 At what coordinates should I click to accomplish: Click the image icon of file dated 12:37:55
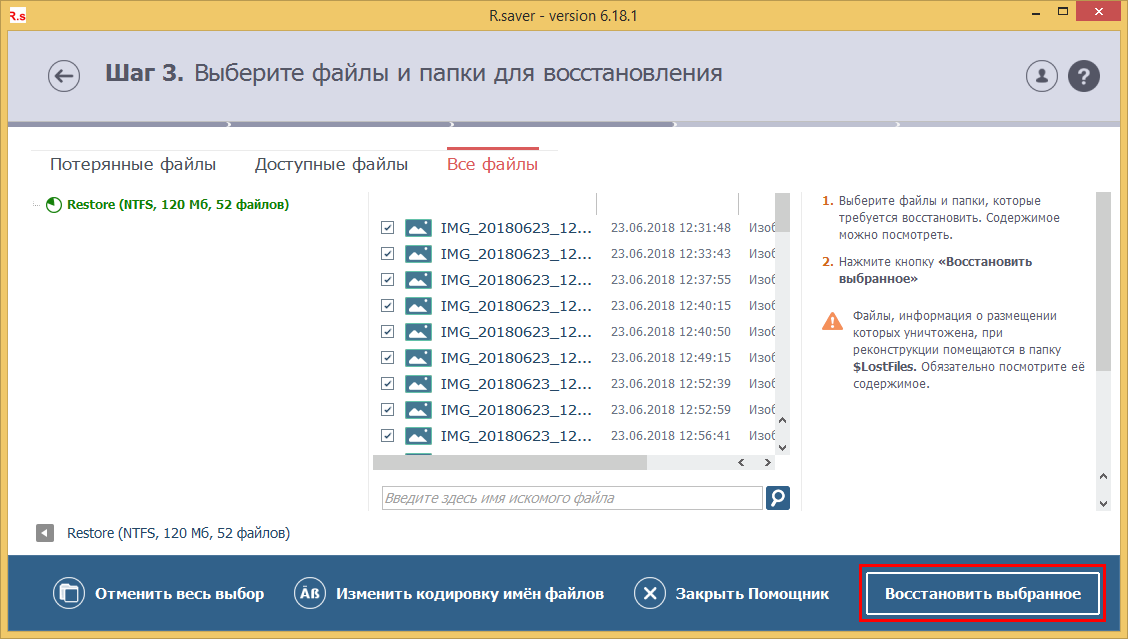tap(418, 280)
